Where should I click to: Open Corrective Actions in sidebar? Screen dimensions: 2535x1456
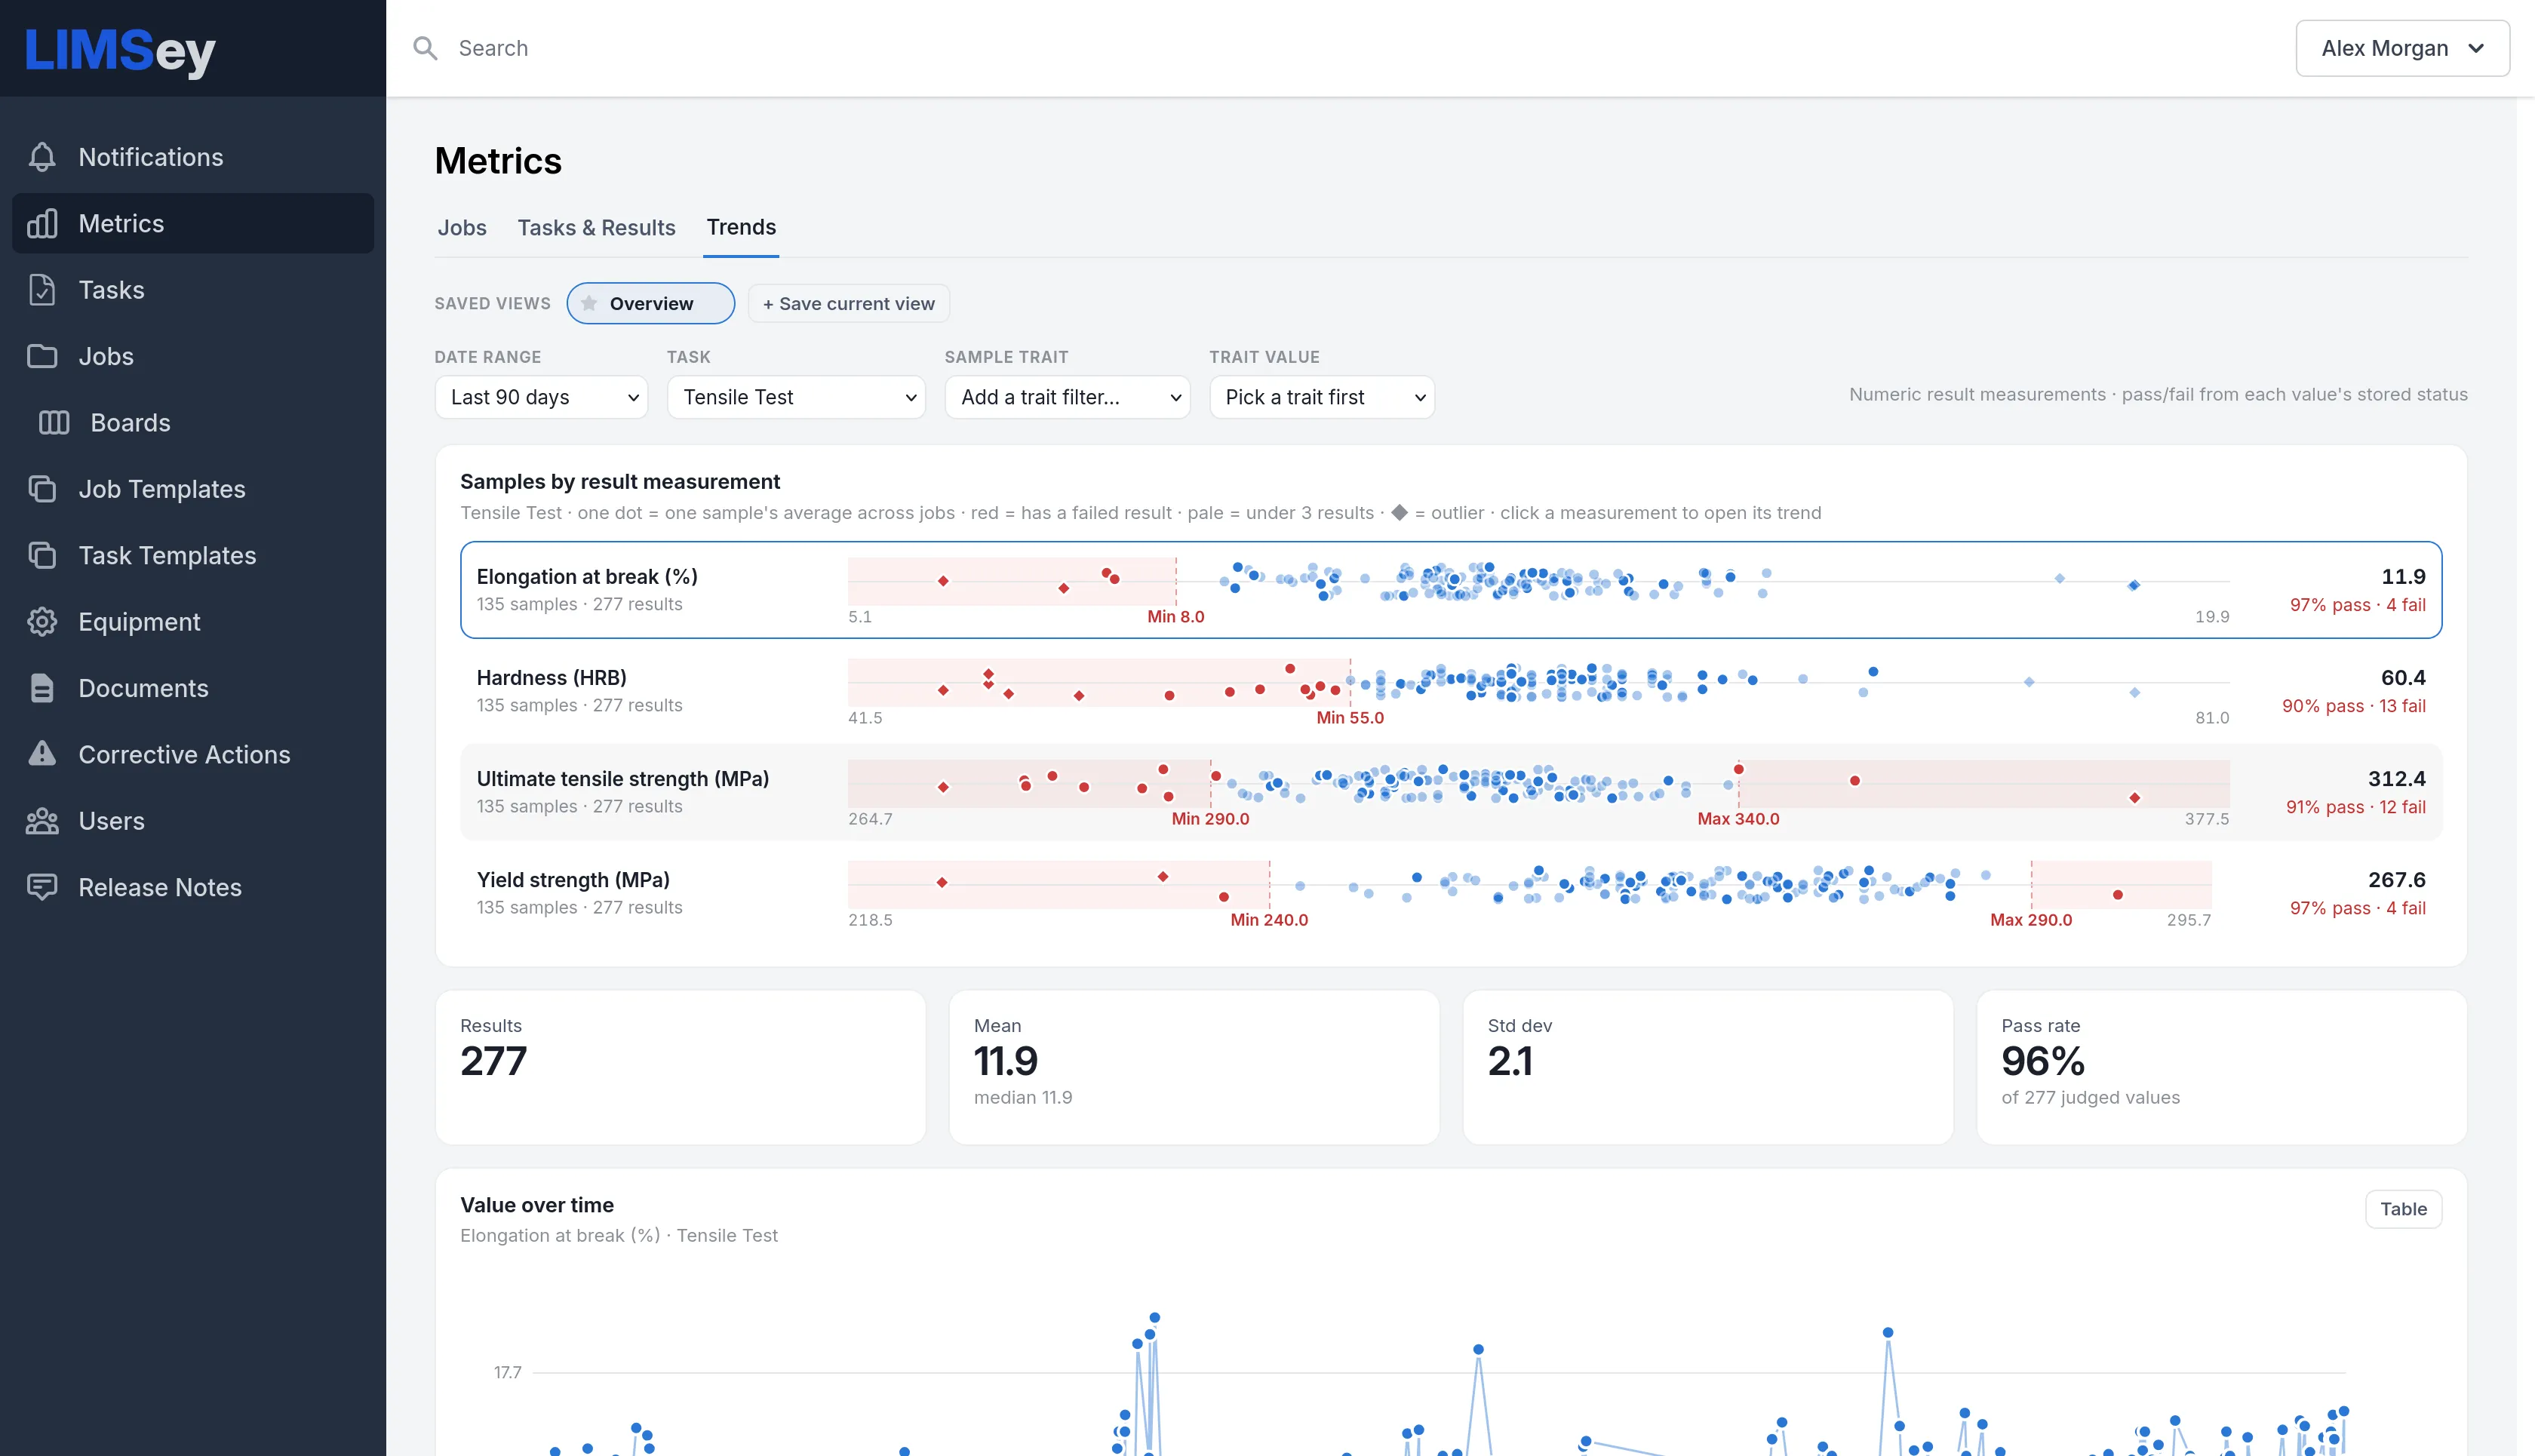click(193, 754)
